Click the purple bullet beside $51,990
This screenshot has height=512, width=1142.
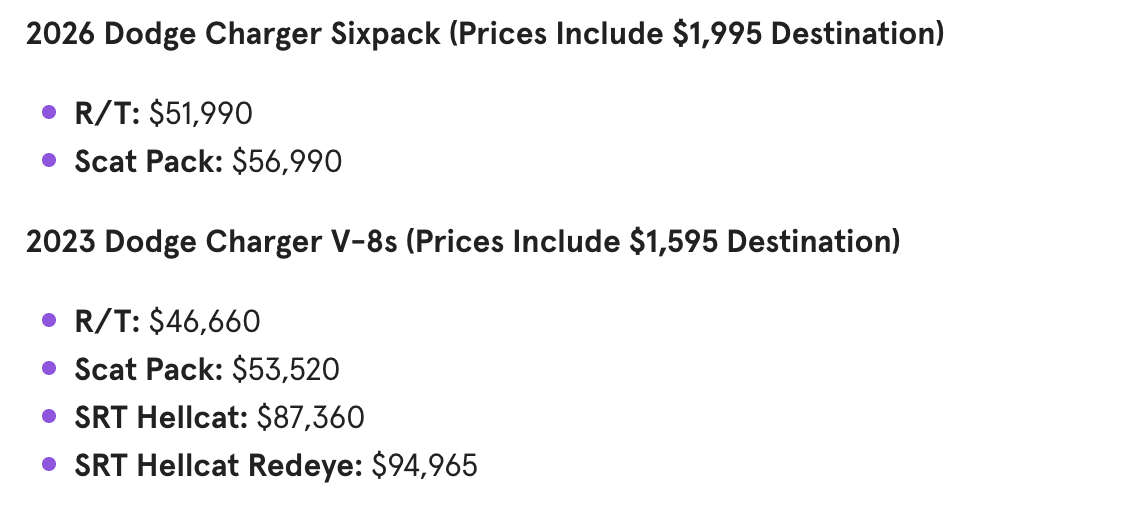coord(49,112)
